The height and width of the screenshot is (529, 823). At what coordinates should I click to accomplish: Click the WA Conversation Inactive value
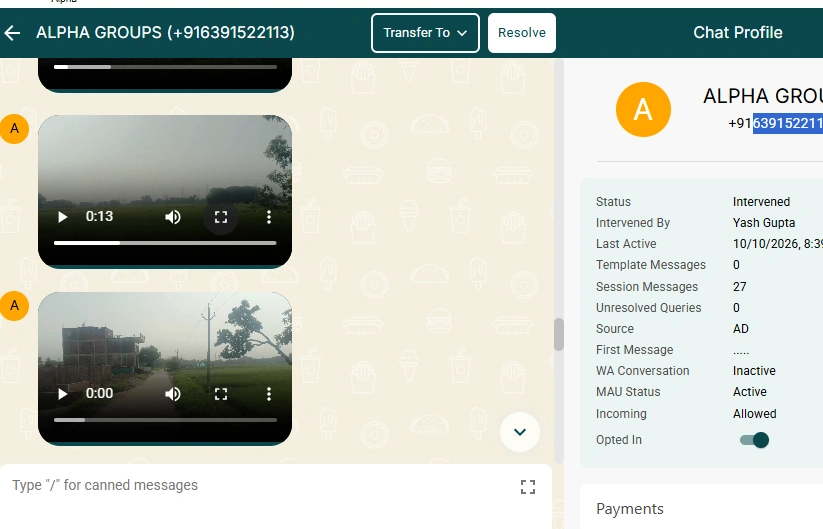click(754, 371)
